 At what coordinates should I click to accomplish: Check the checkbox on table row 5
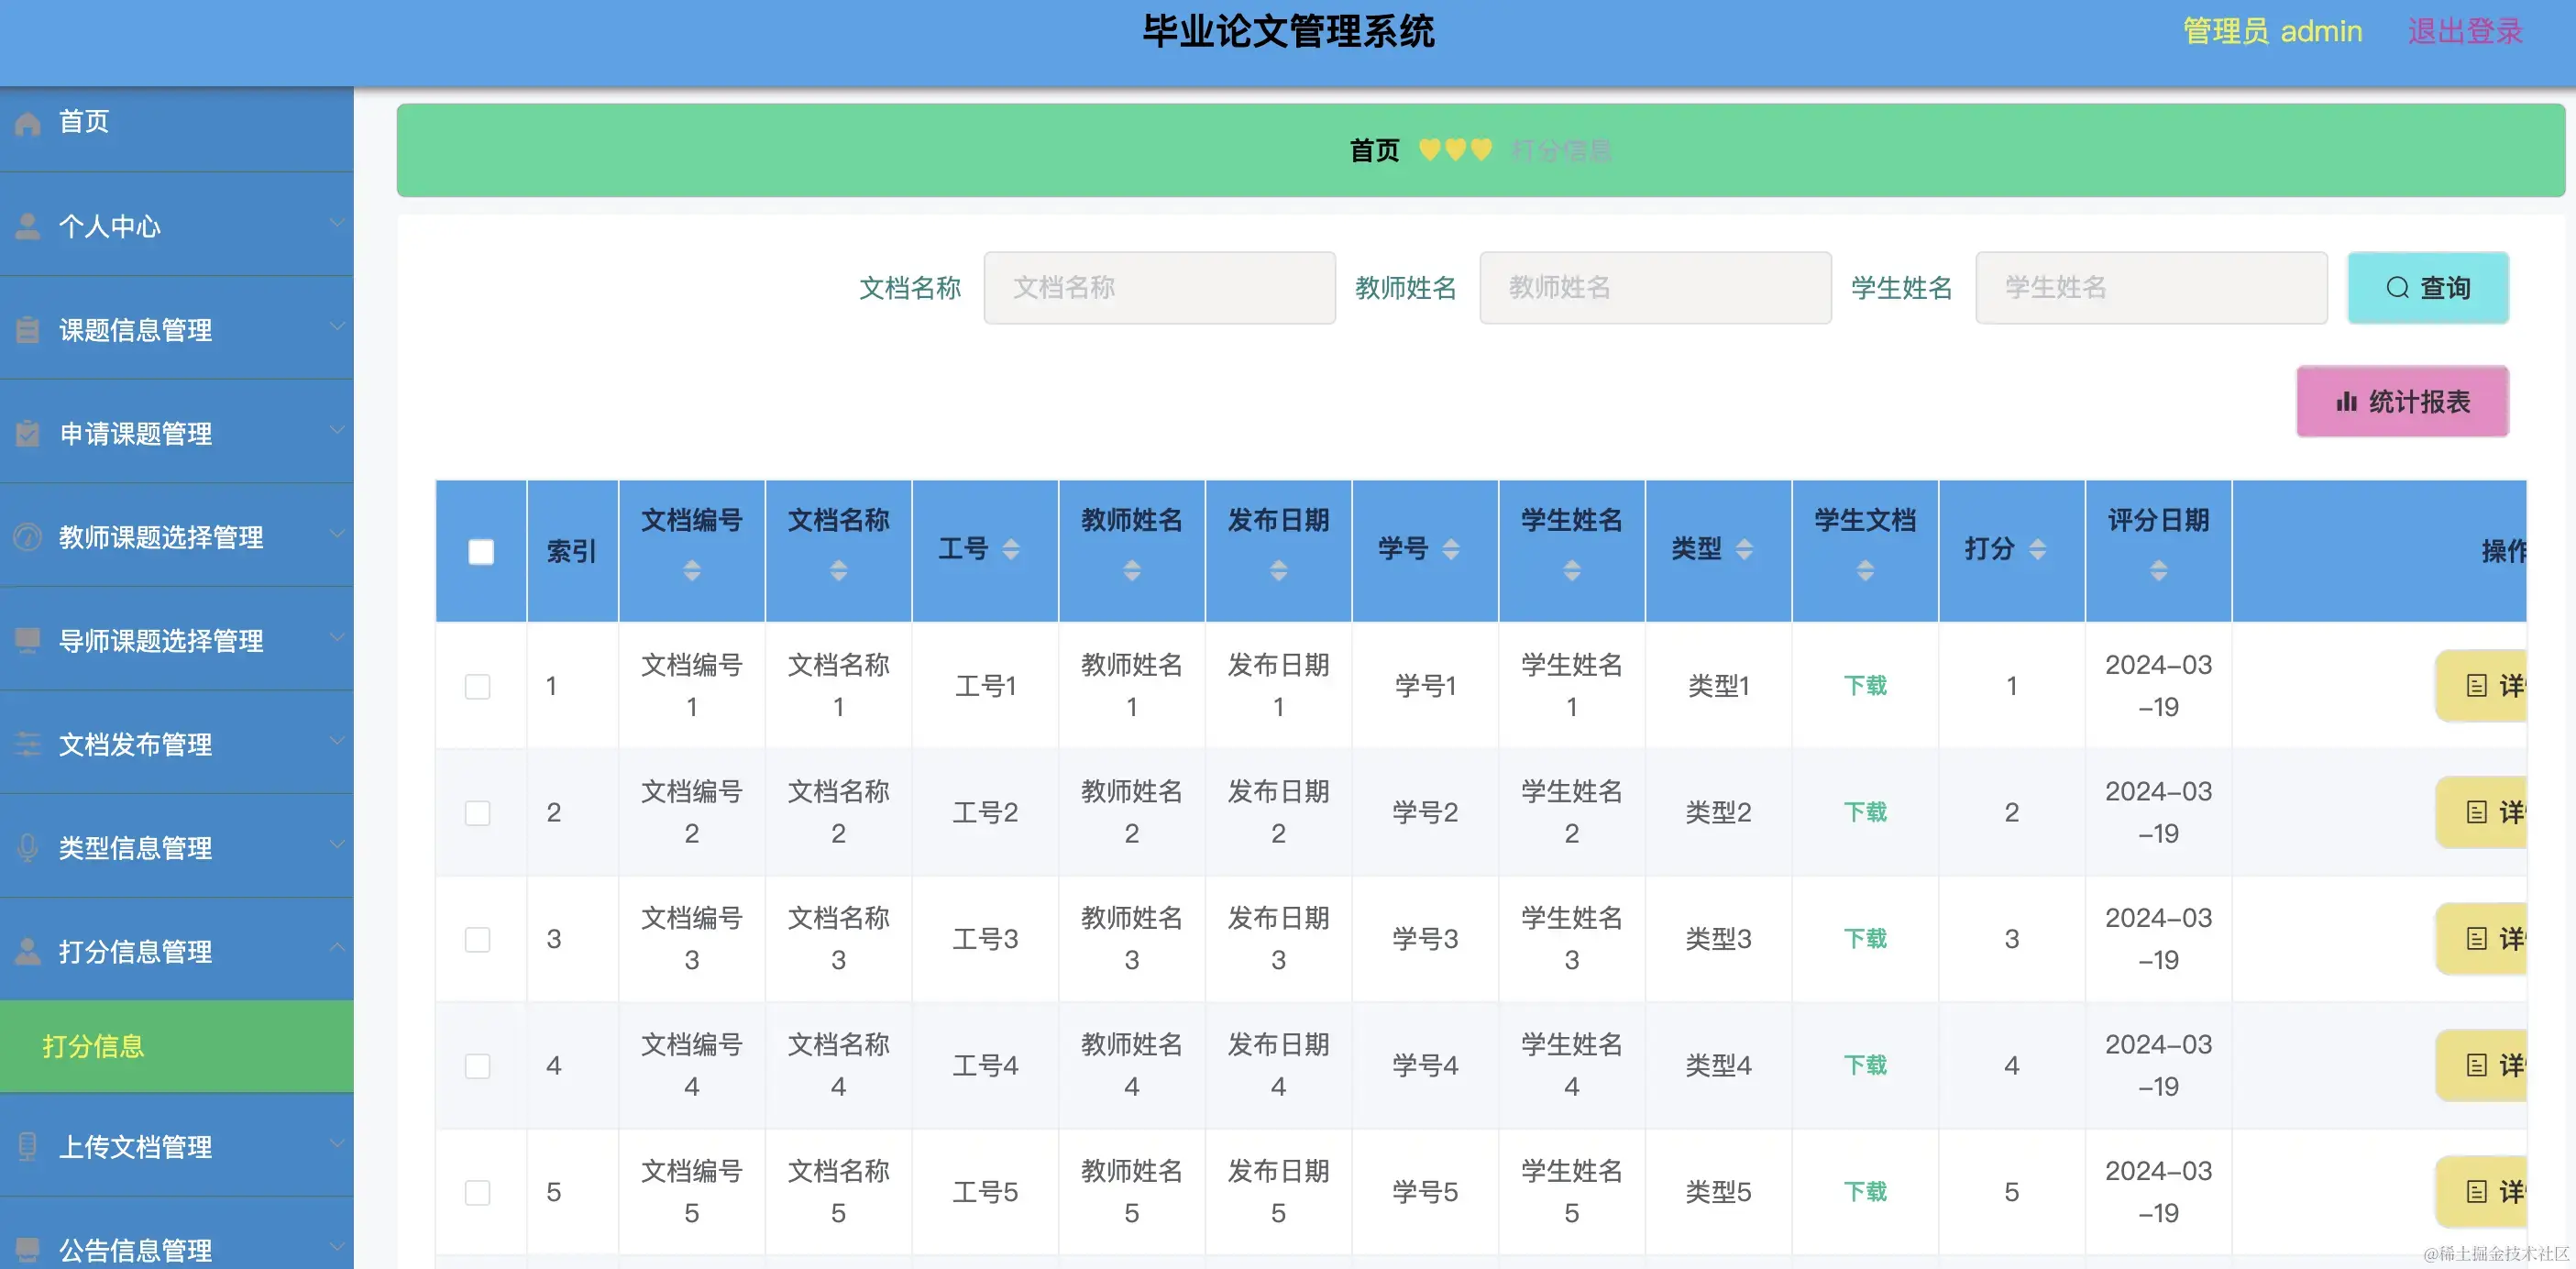[x=479, y=1192]
